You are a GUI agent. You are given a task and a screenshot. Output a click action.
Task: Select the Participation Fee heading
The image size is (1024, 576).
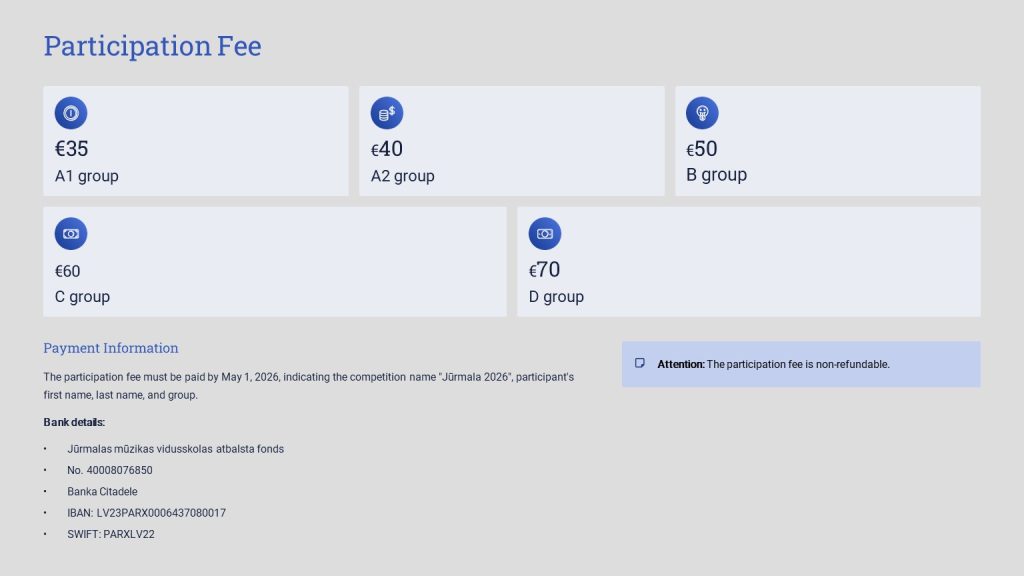tap(152, 46)
